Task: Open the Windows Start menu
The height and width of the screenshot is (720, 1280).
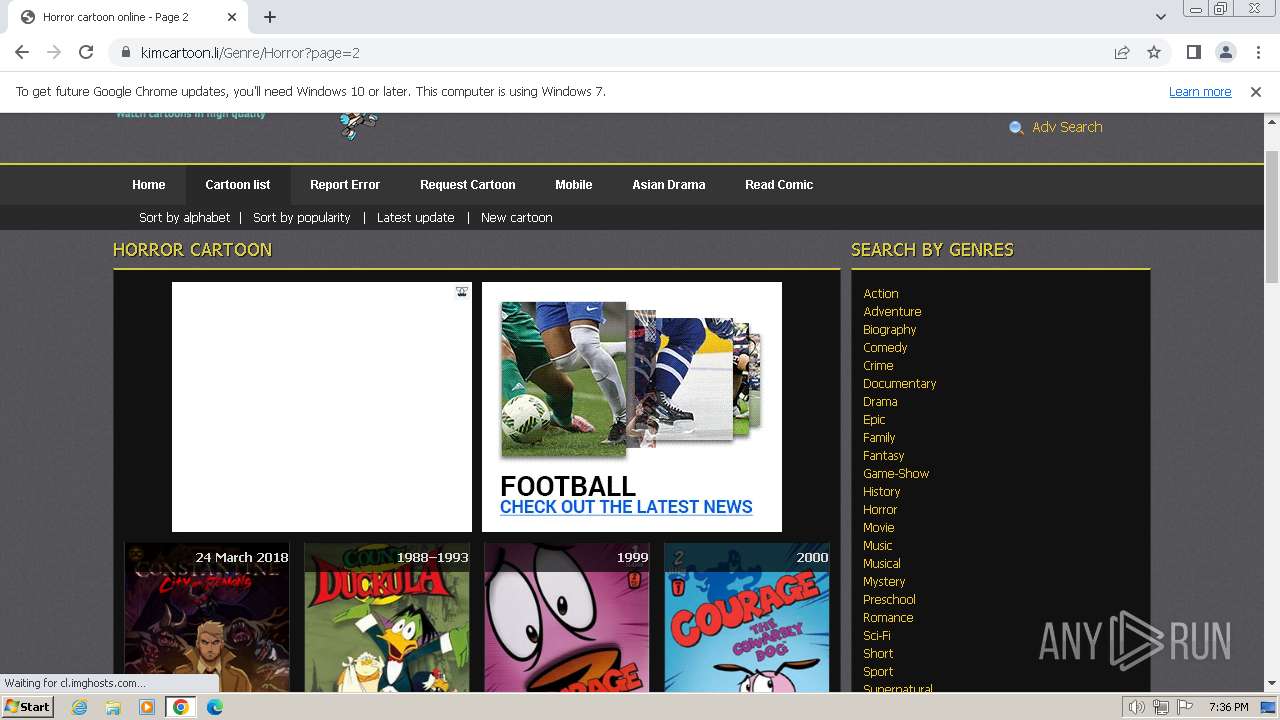Action: point(27,707)
